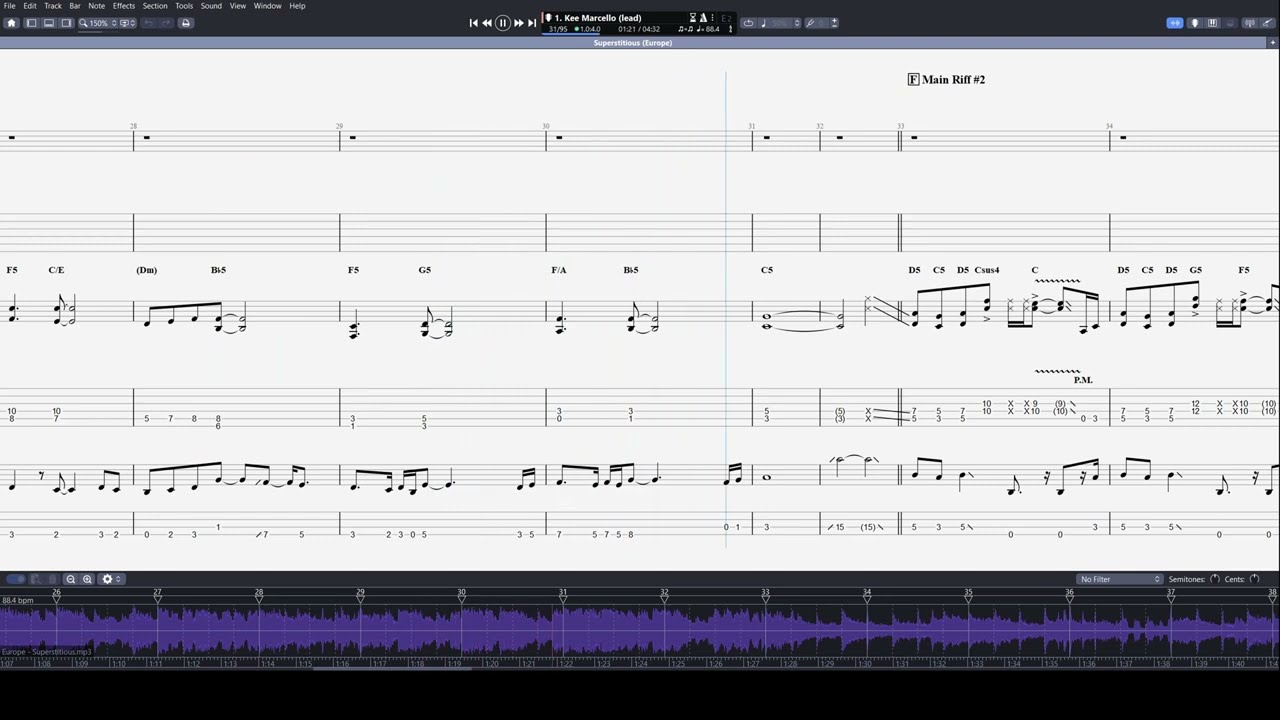Click the Csus4 chord name
Image resolution: width=1280 pixels, height=720 pixels.
tap(986, 270)
